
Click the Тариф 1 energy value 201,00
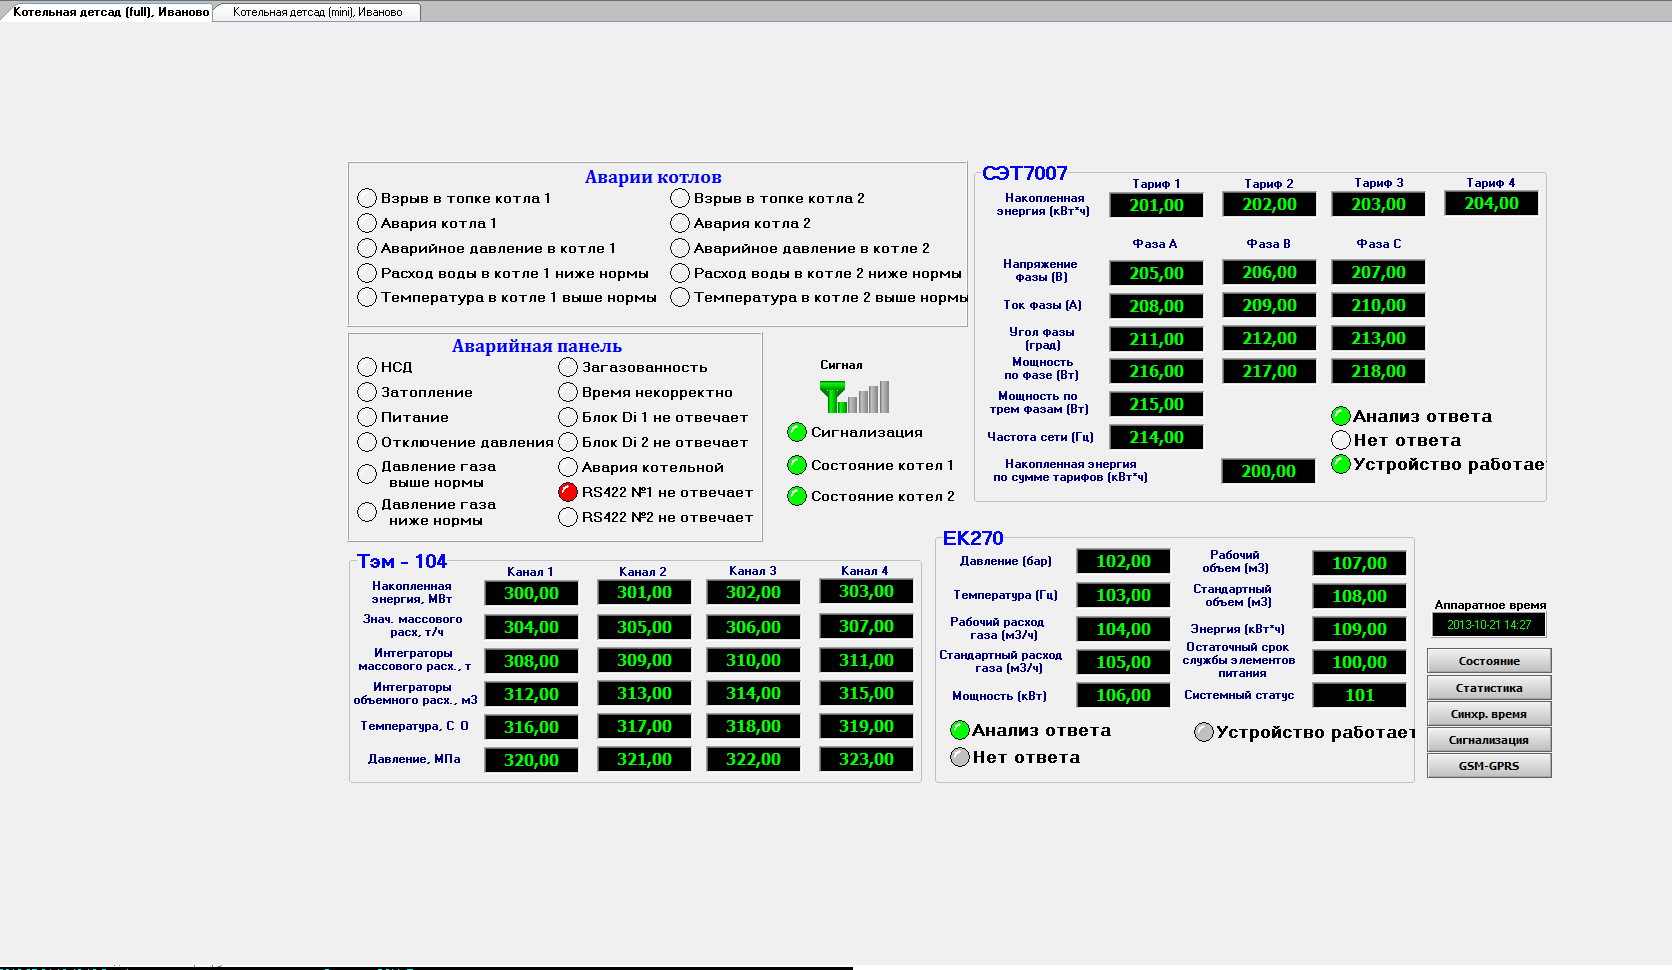tap(1156, 205)
